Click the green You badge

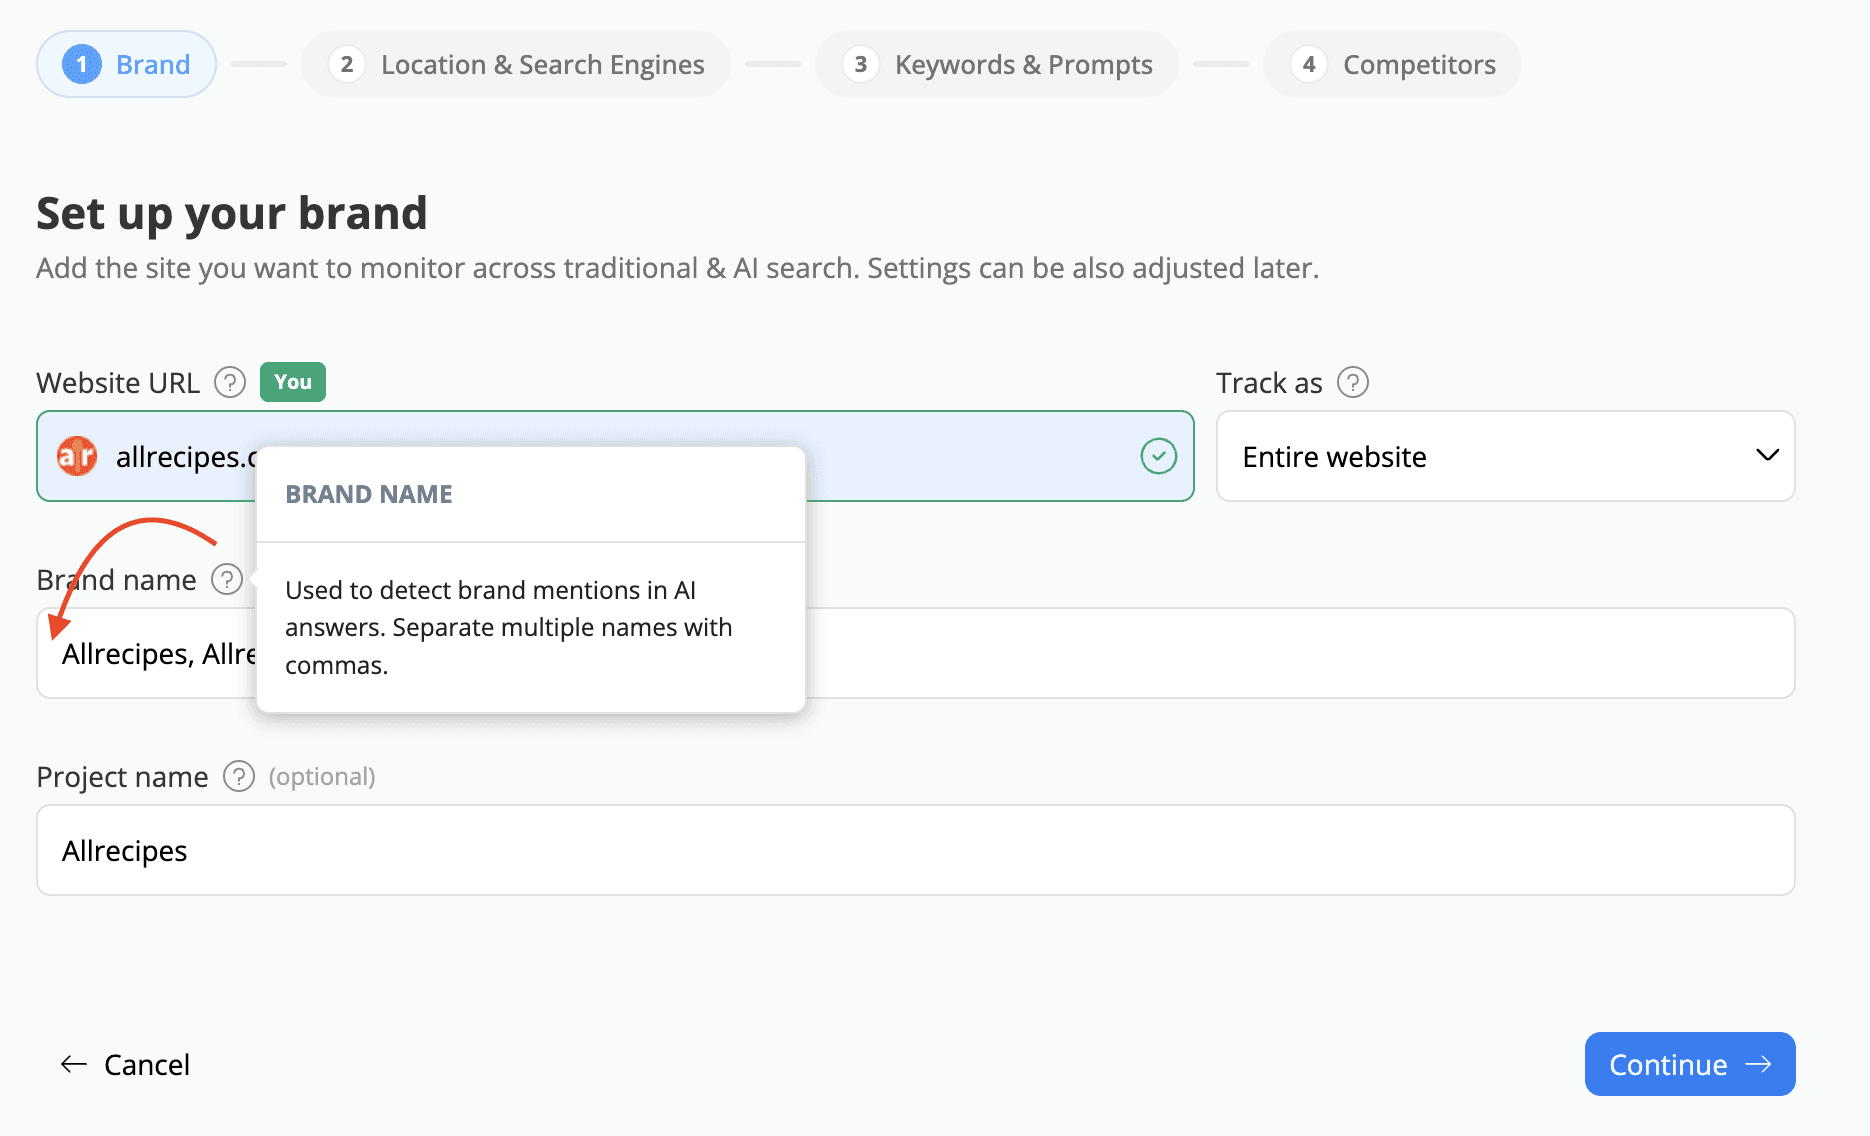[293, 382]
